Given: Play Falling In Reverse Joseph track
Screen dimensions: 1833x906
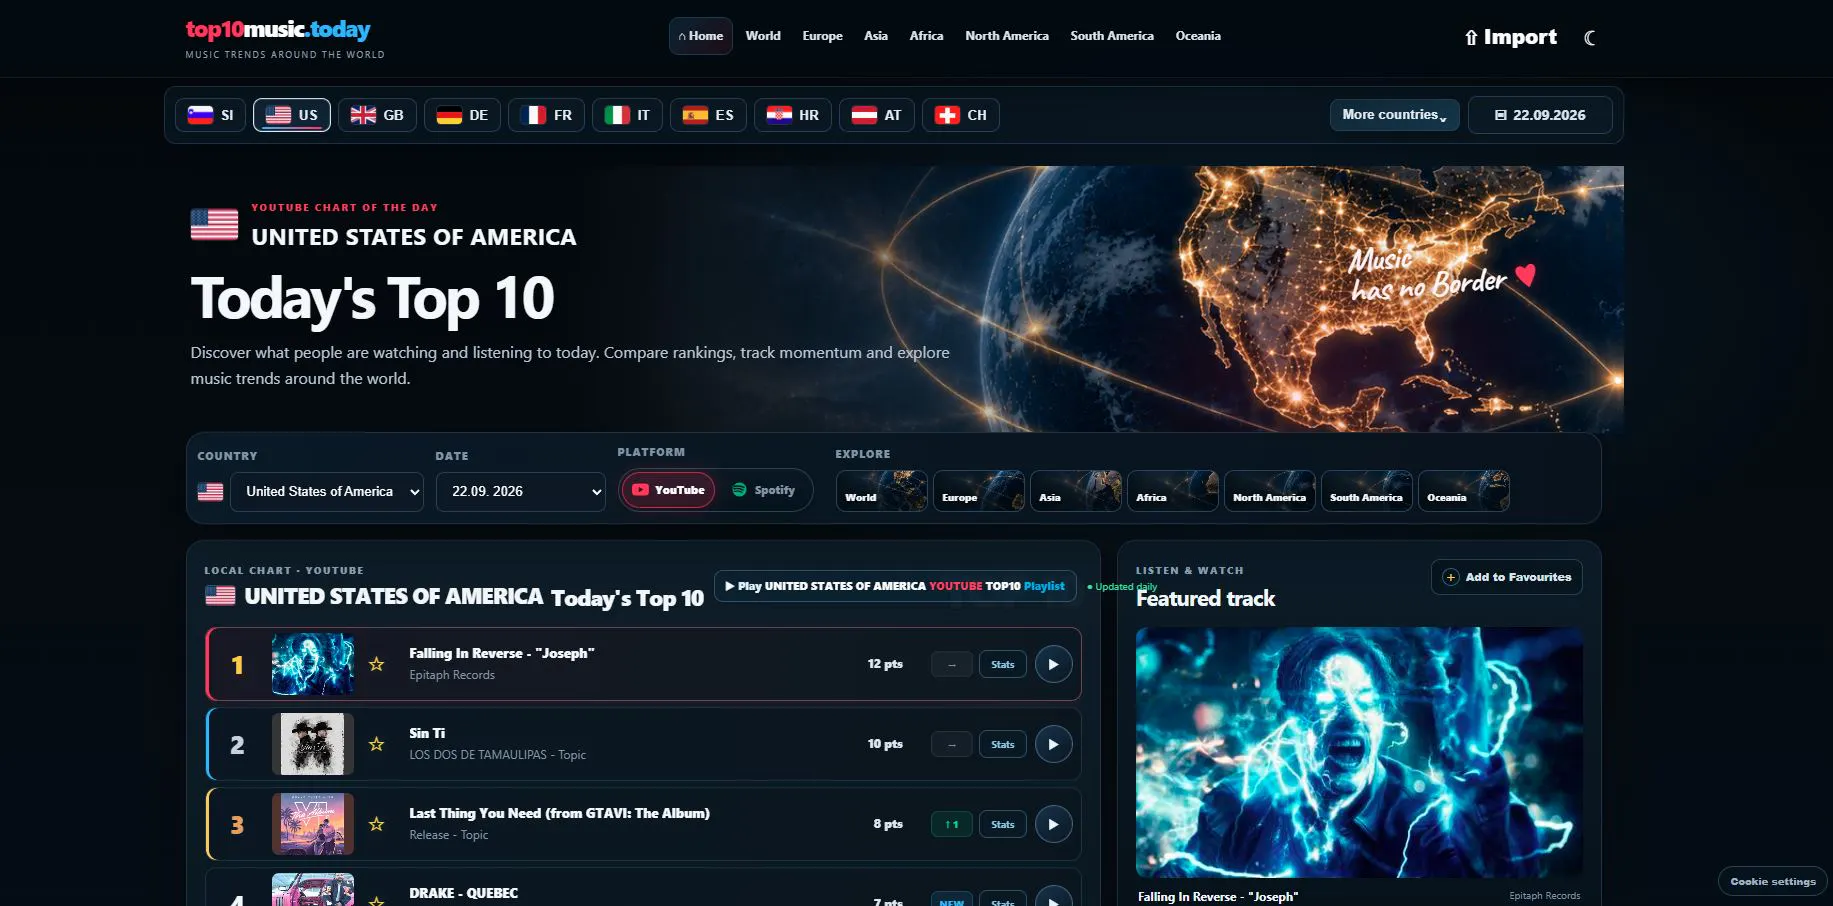Looking at the screenshot, I should [1053, 664].
